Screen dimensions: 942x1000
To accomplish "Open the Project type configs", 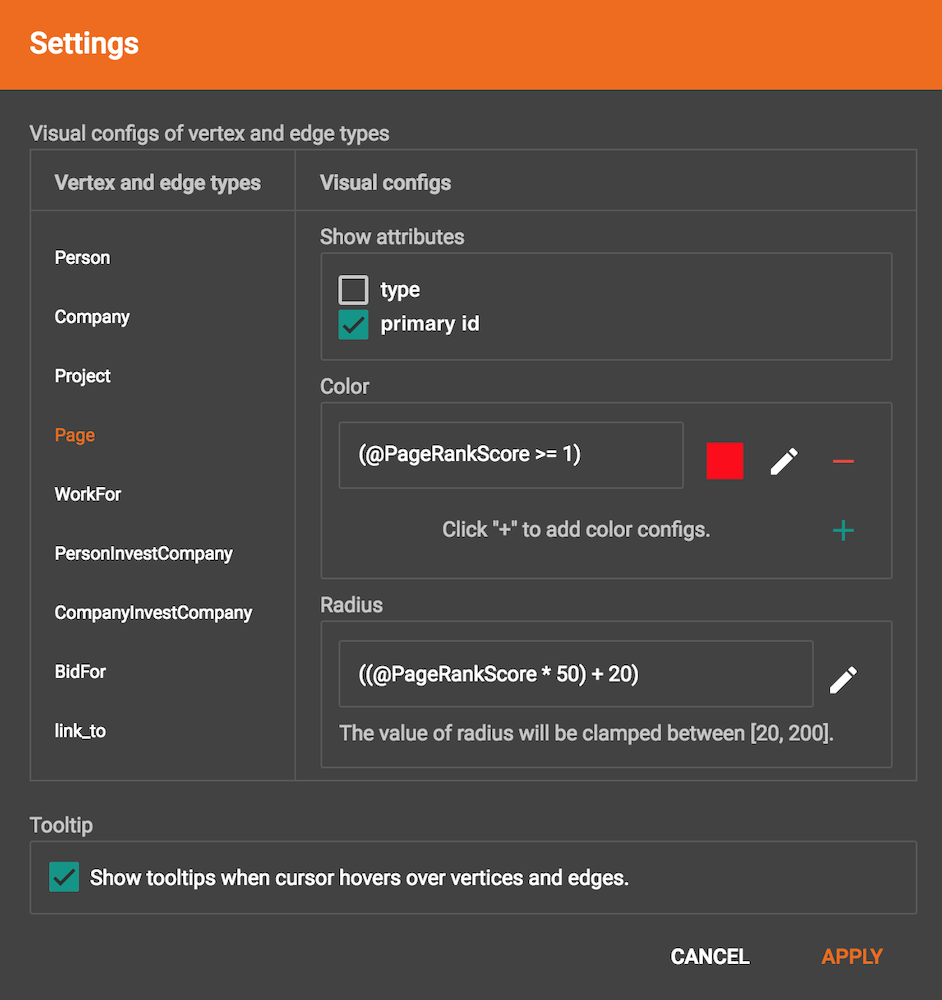I will [x=83, y=376].
